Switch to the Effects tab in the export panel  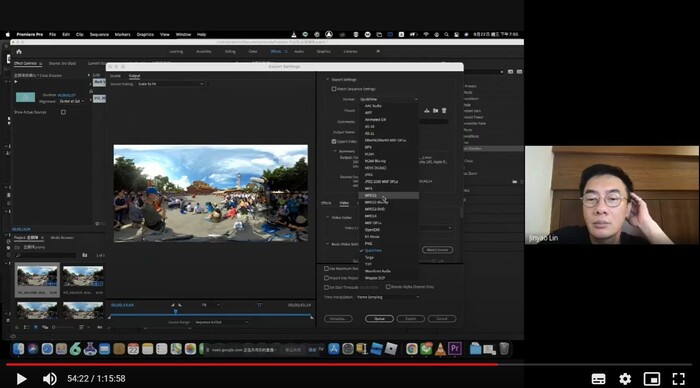pos(326,203)
